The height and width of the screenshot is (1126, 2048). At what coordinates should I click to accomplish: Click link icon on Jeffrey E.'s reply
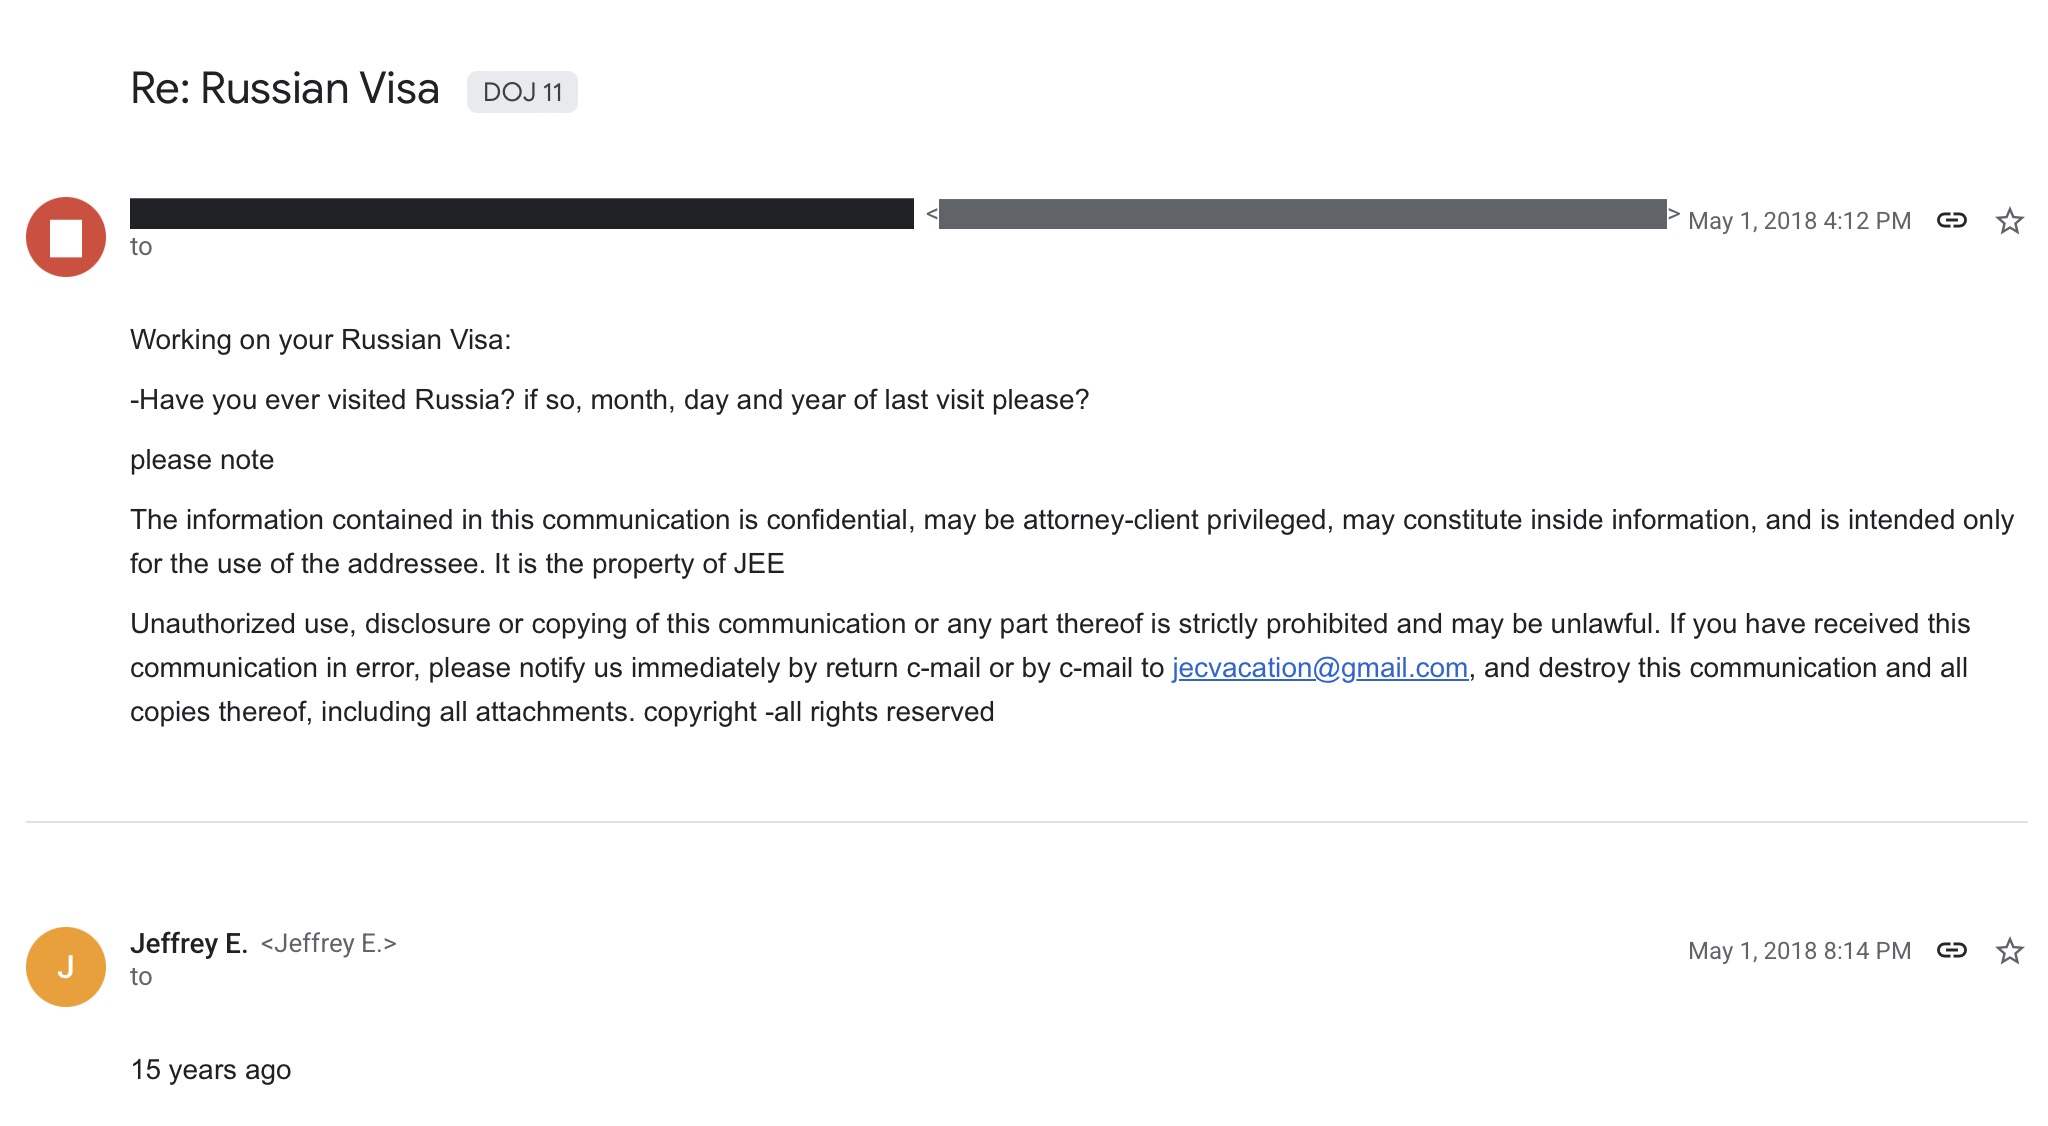[x=1951, y=951]
